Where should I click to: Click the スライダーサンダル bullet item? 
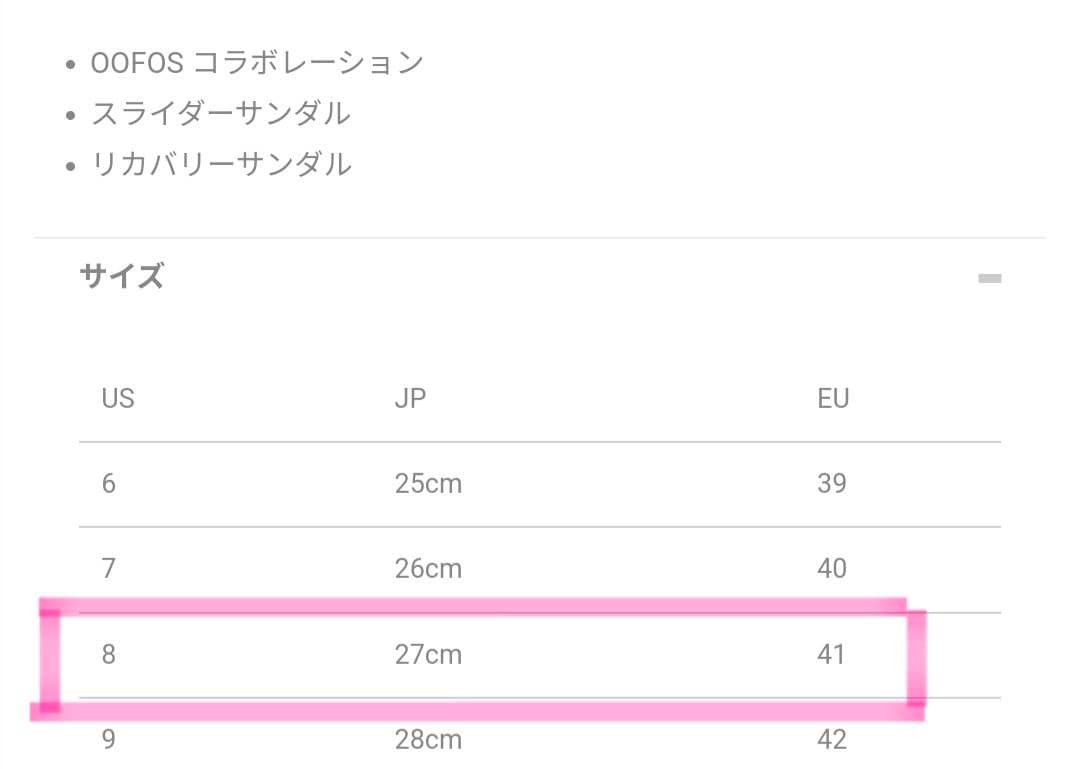pyautogui.click(x=220, y=113)
